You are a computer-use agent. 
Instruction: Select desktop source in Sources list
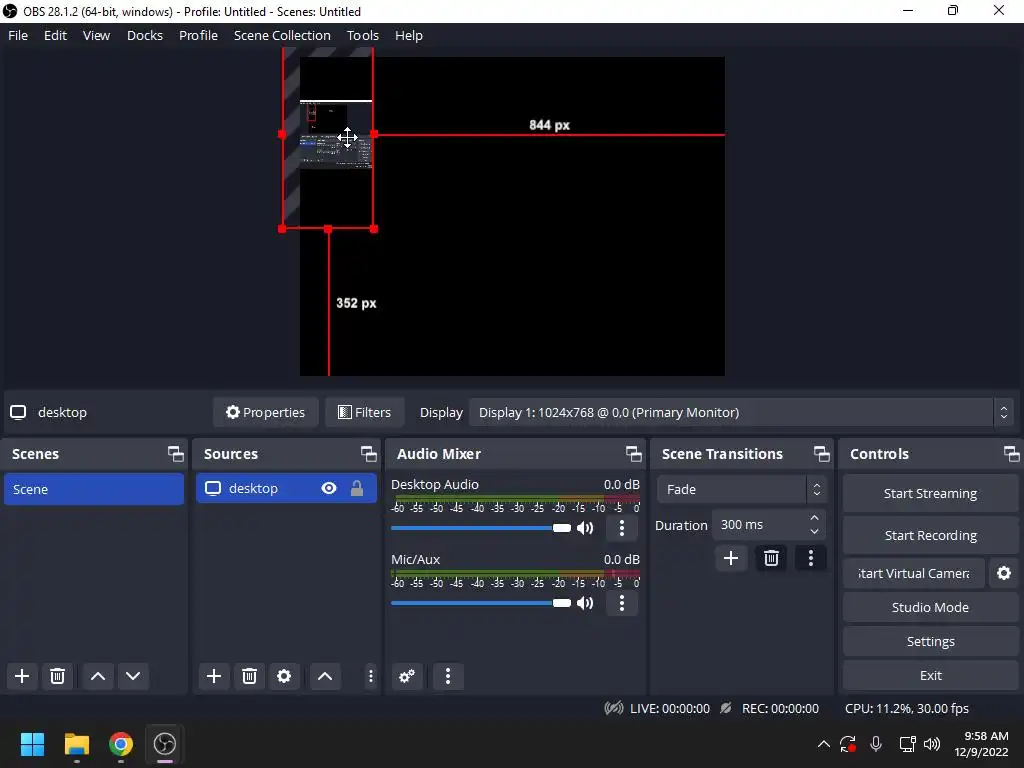click(286, 488)
